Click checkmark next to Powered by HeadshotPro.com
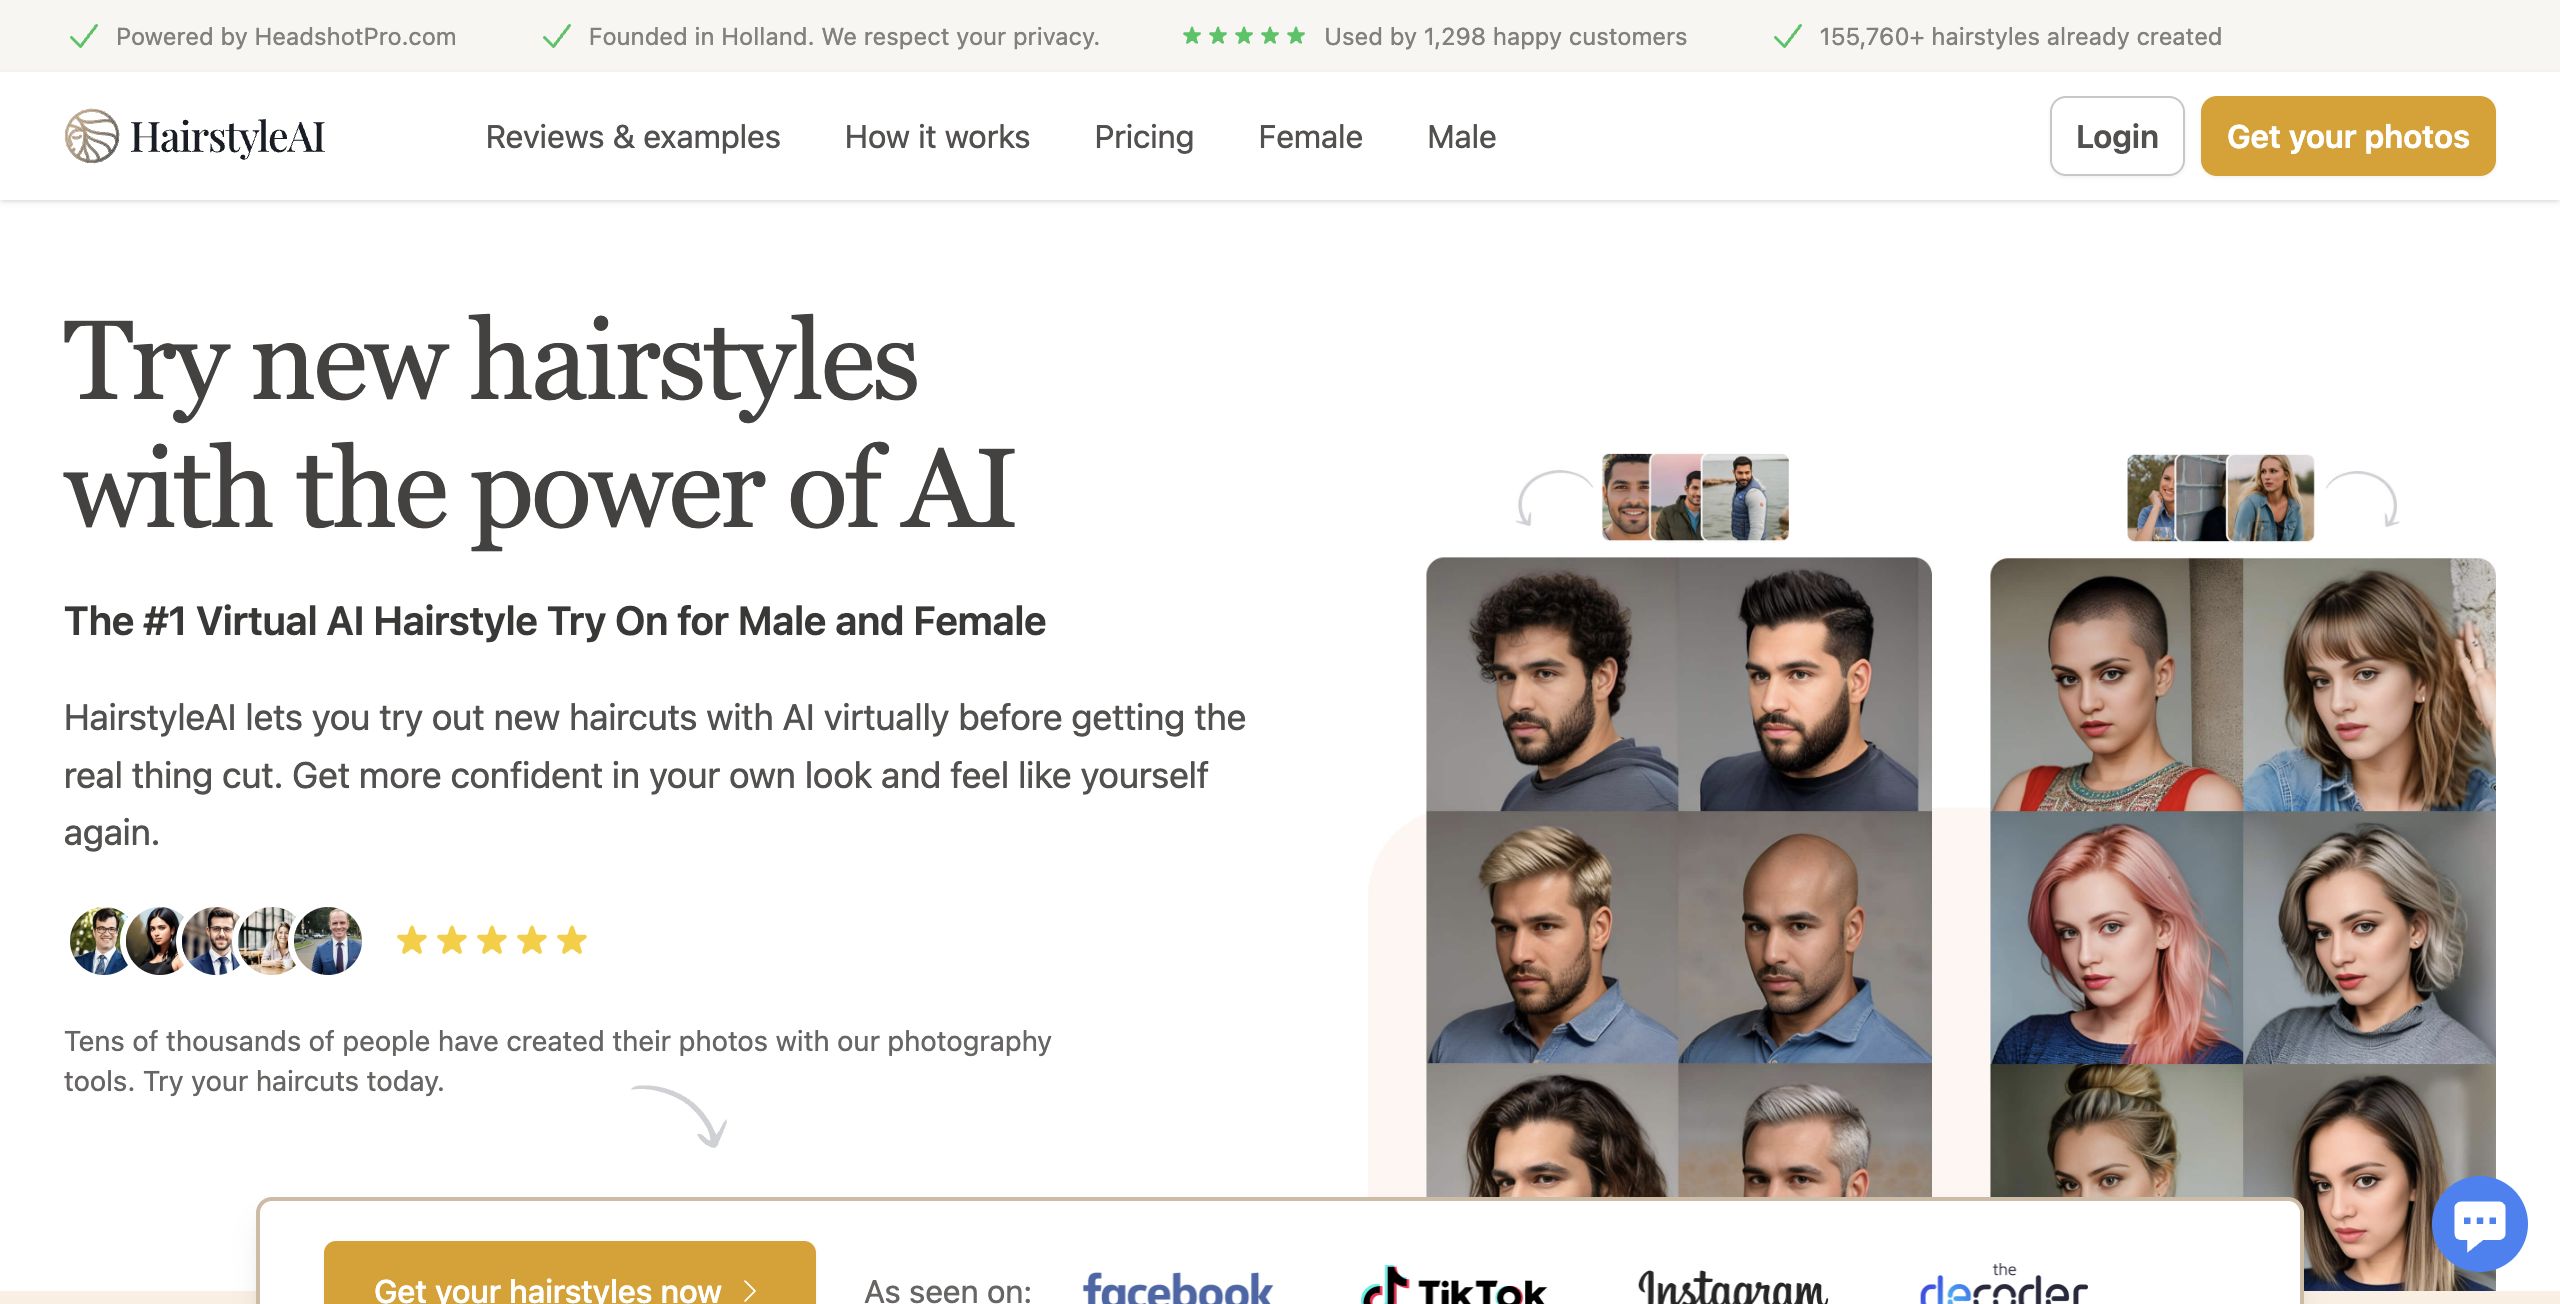This screenshot has height=1304, width=2560. coord(83,37)
